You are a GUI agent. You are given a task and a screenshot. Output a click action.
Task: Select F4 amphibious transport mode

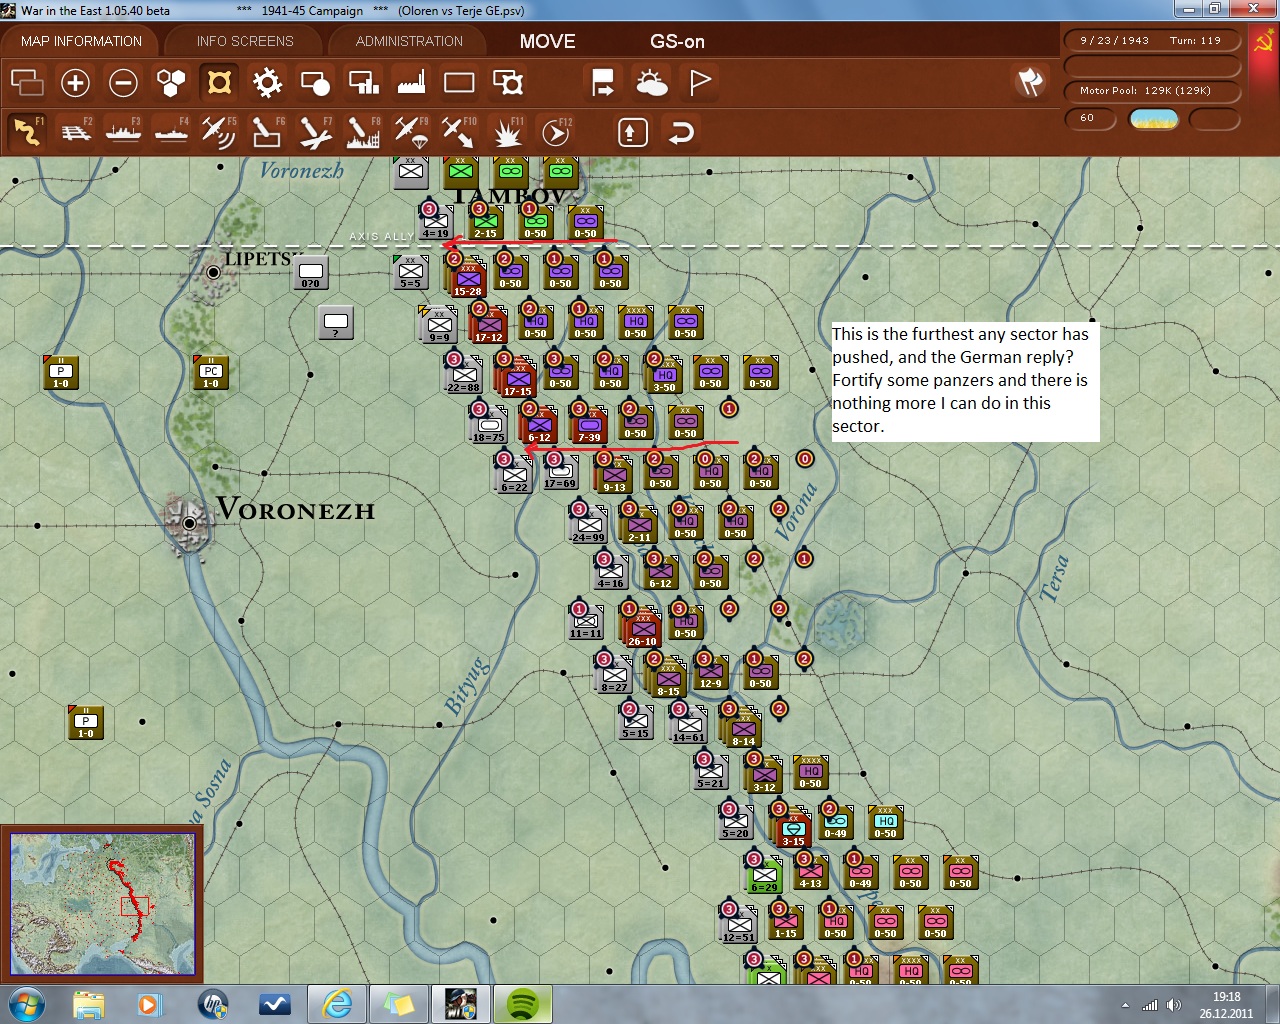[171, 131]
